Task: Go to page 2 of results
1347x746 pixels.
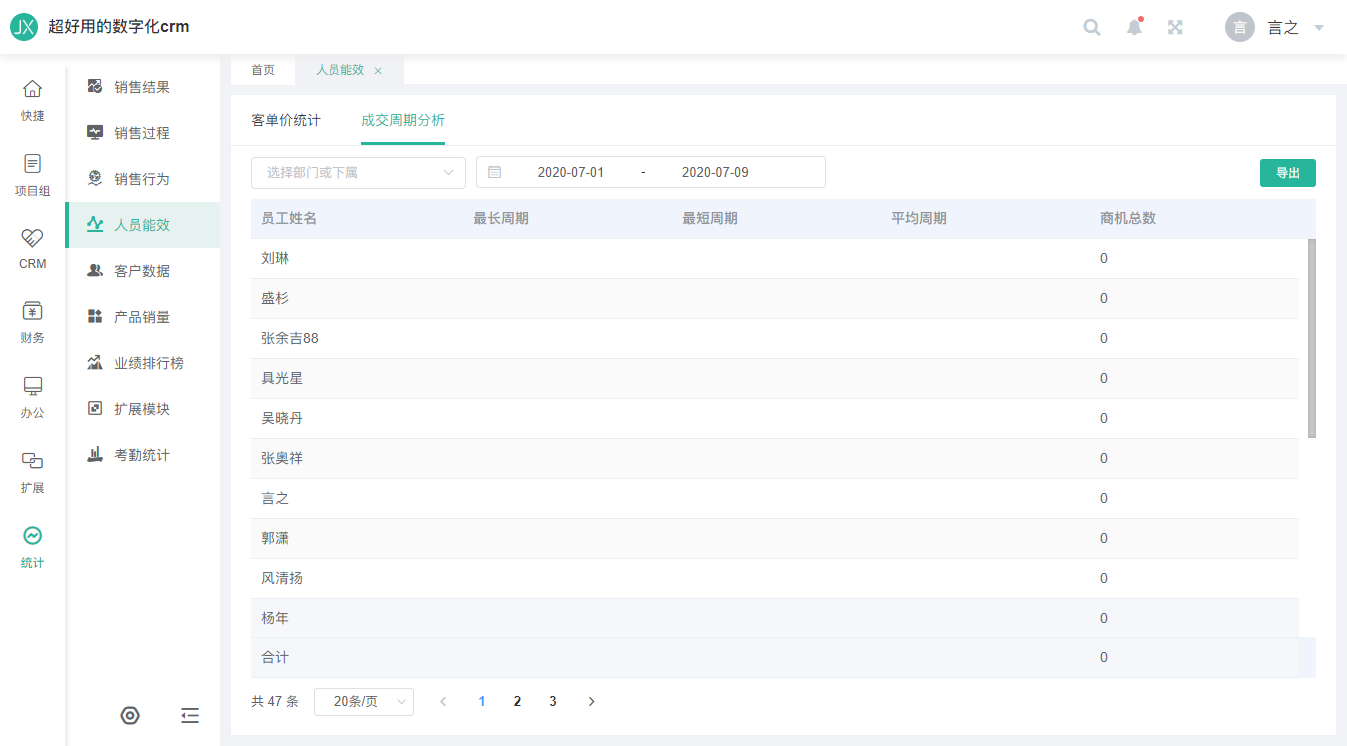Action: [517, 701]
